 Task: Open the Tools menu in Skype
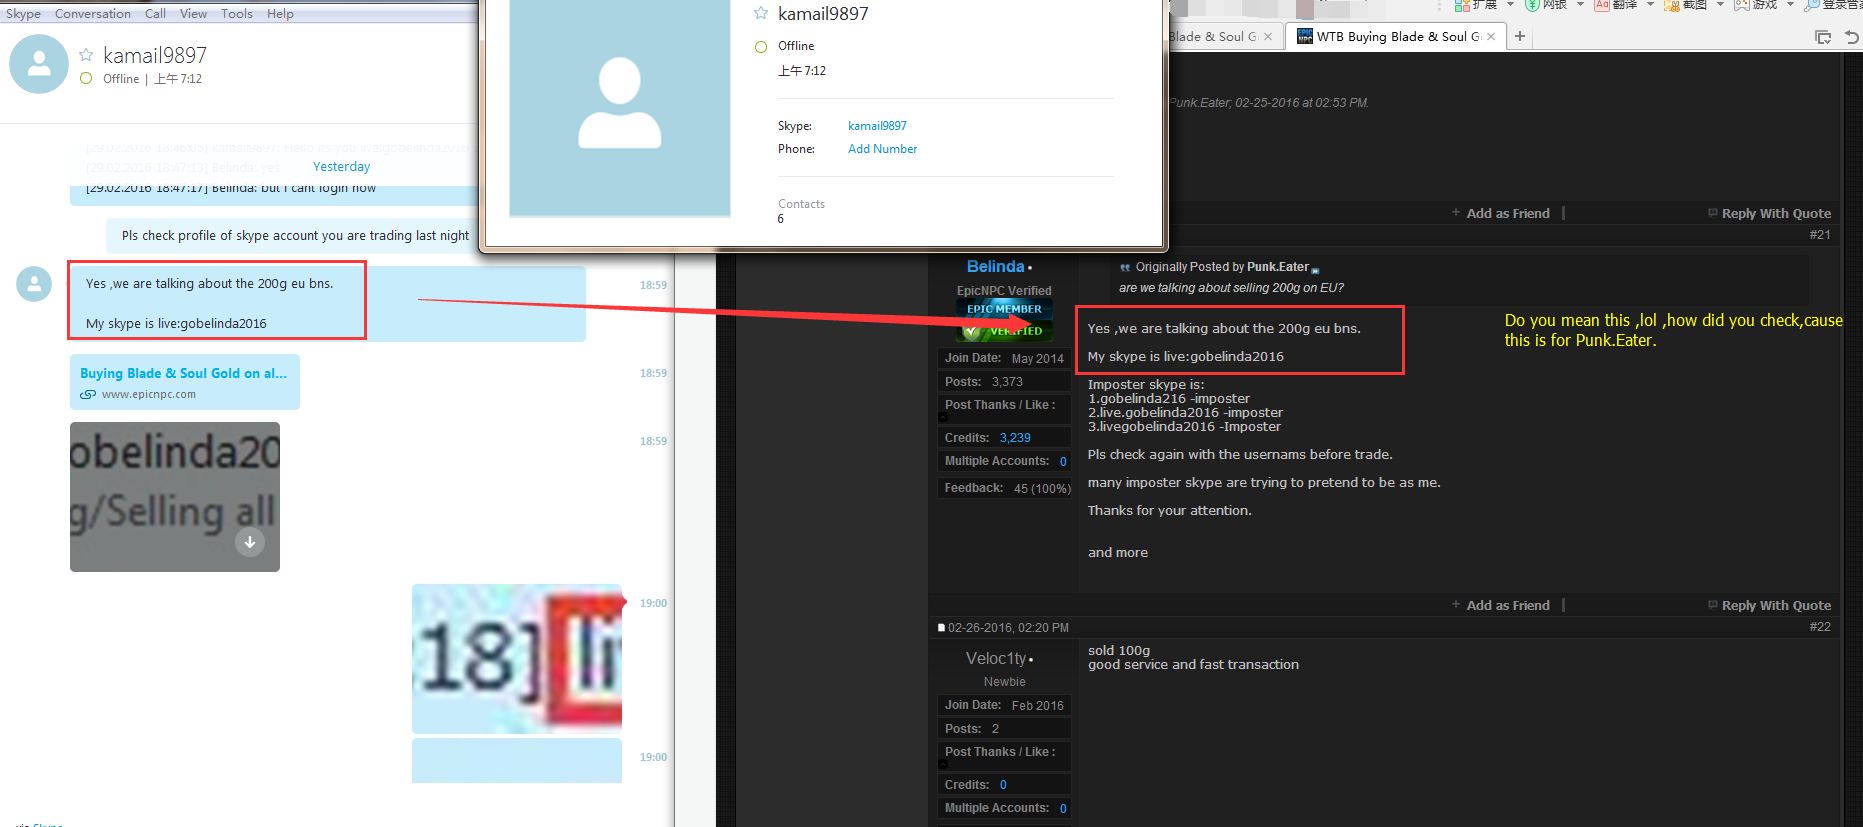pos(237,14)
